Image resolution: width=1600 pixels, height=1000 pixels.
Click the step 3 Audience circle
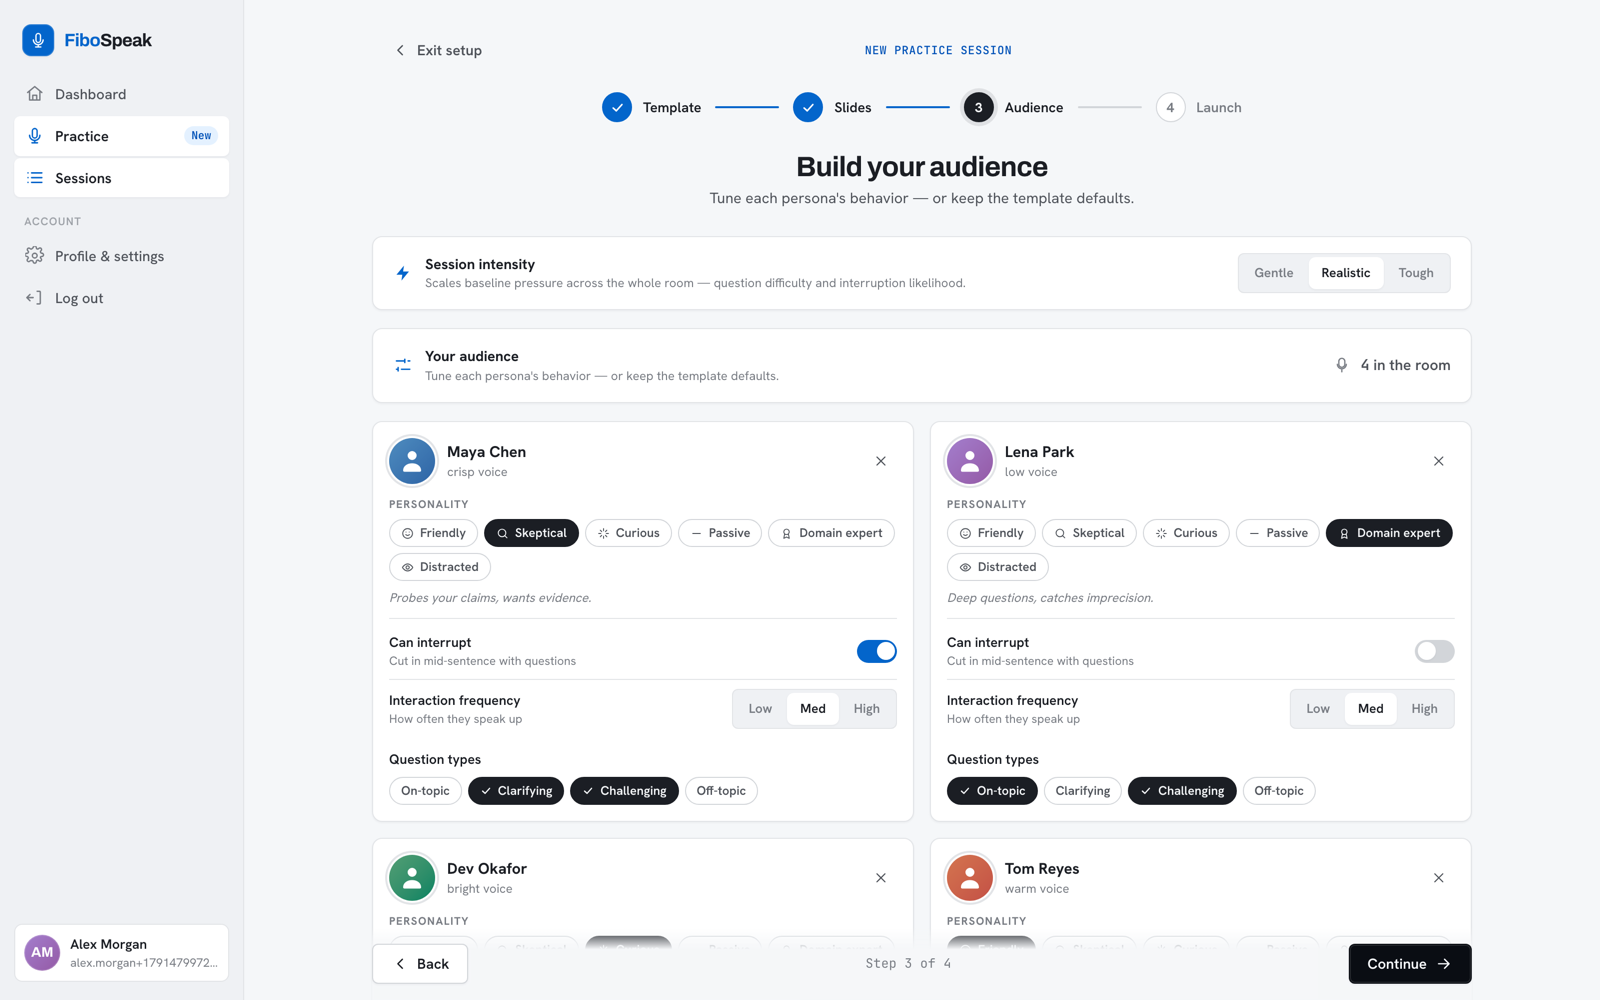[979, 107]
